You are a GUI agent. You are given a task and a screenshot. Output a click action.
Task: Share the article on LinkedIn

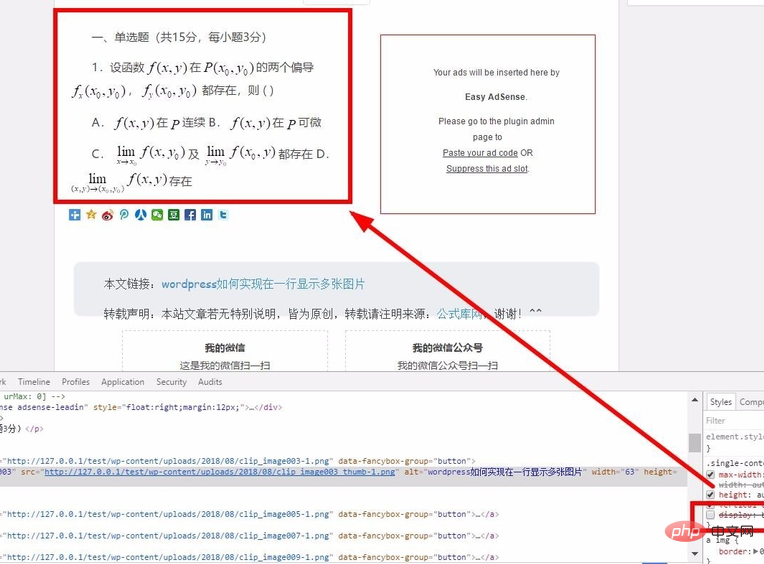click(x=206, y=215)
